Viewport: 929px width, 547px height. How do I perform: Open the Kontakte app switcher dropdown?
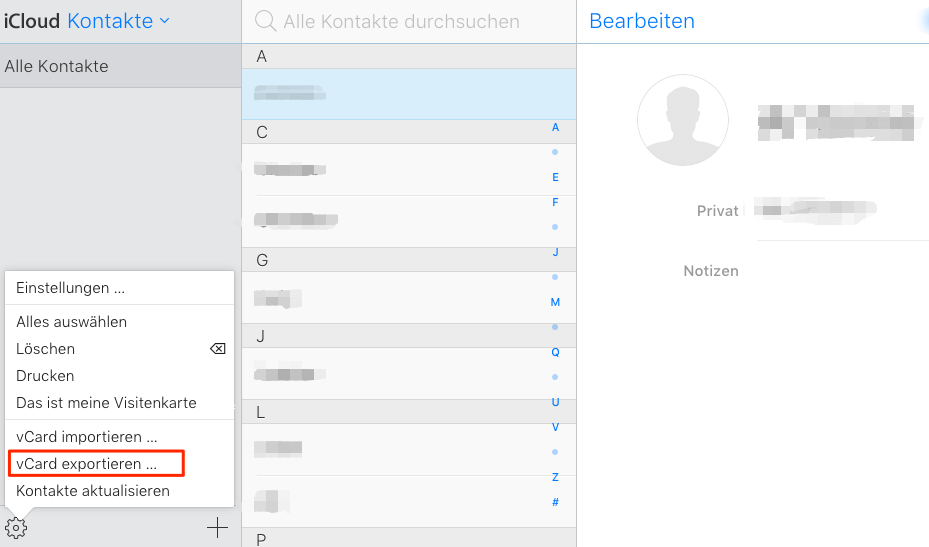point(118,21)
